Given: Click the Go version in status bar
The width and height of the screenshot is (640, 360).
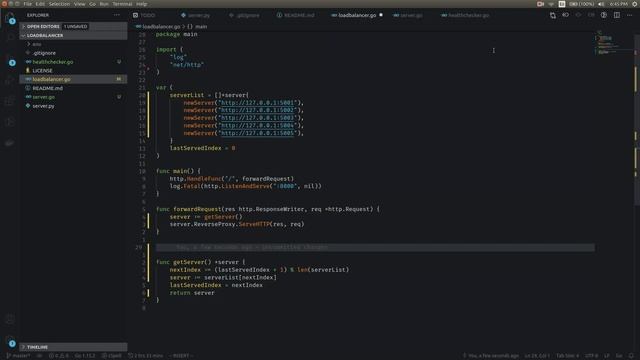Looking at the screenshot, I should (85, 356).
